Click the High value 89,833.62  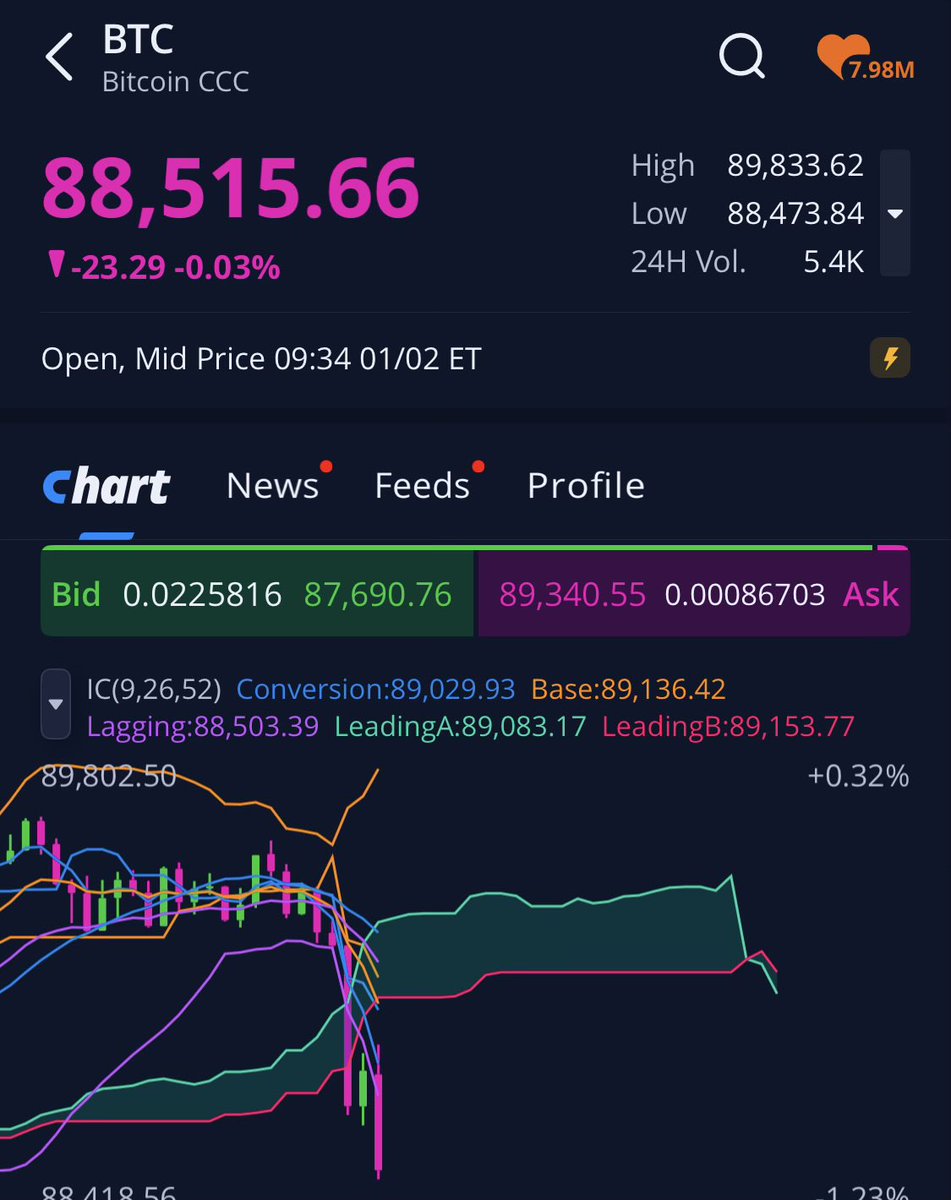pos(795,165)
